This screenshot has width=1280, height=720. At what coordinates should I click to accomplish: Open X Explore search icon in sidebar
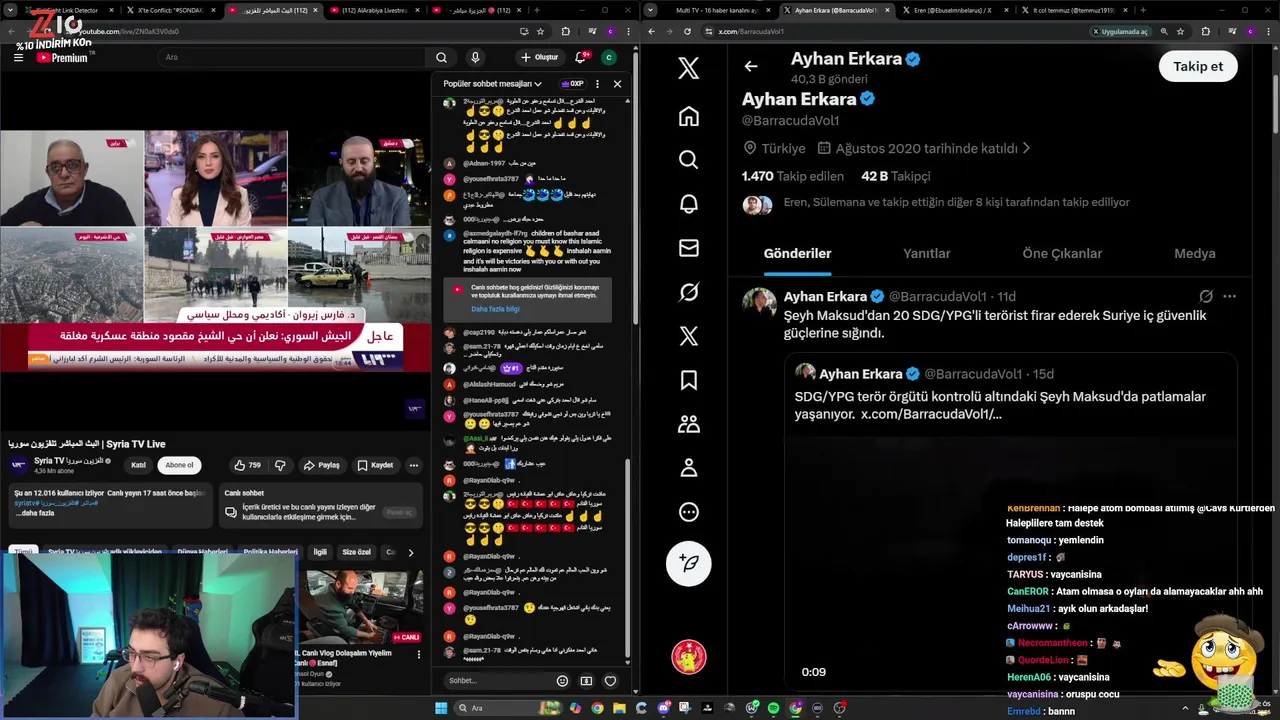click(x=688, y=160)
